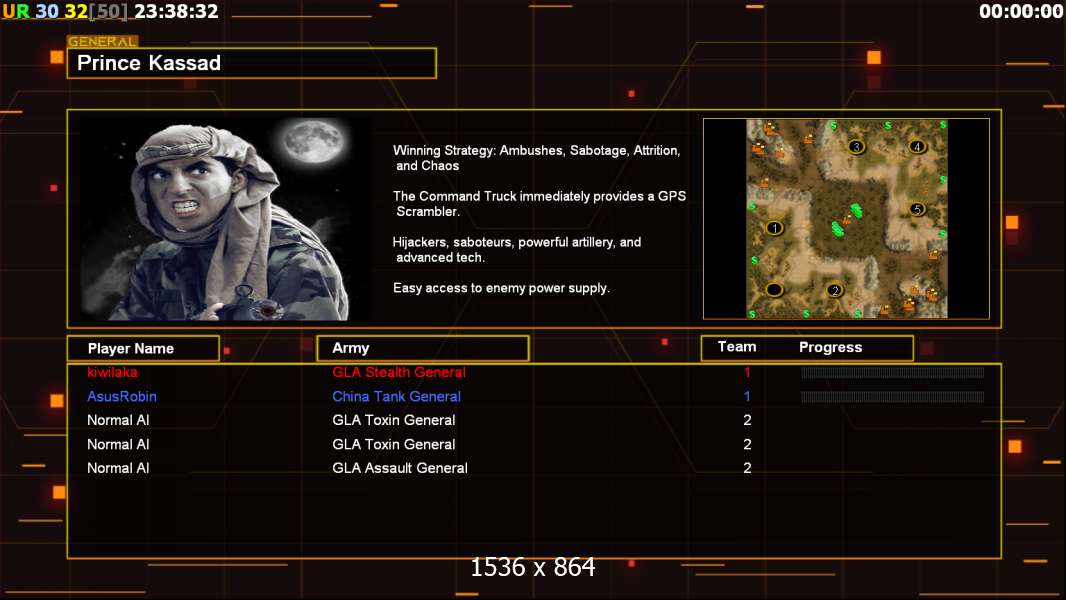Click the China Tank General army entry
The height and width of the screenshot is (600, 1066).
[396, 396]
